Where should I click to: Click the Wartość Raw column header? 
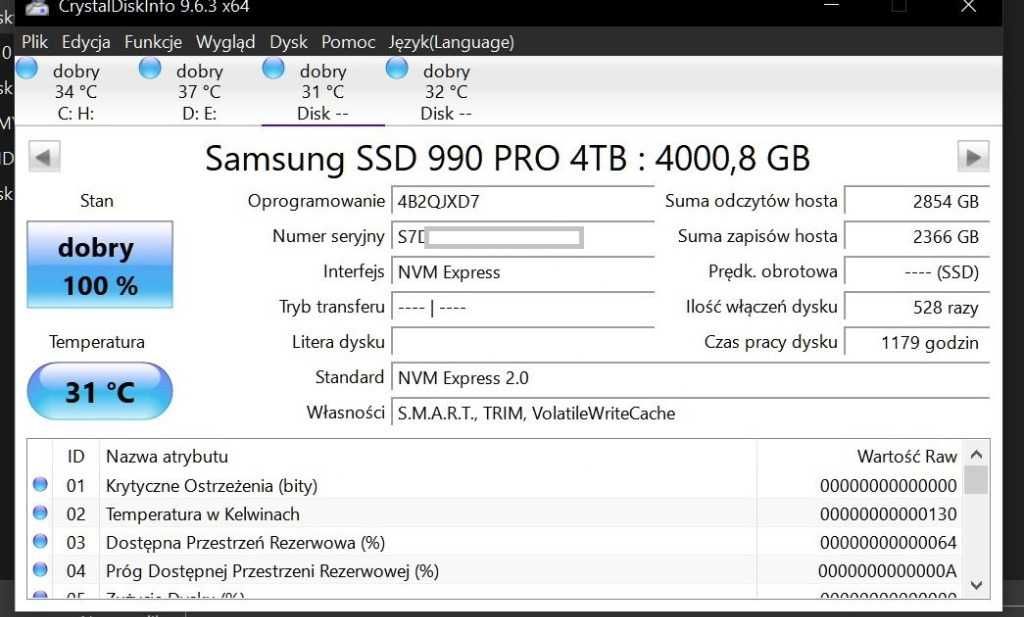[x=860, y=456]
